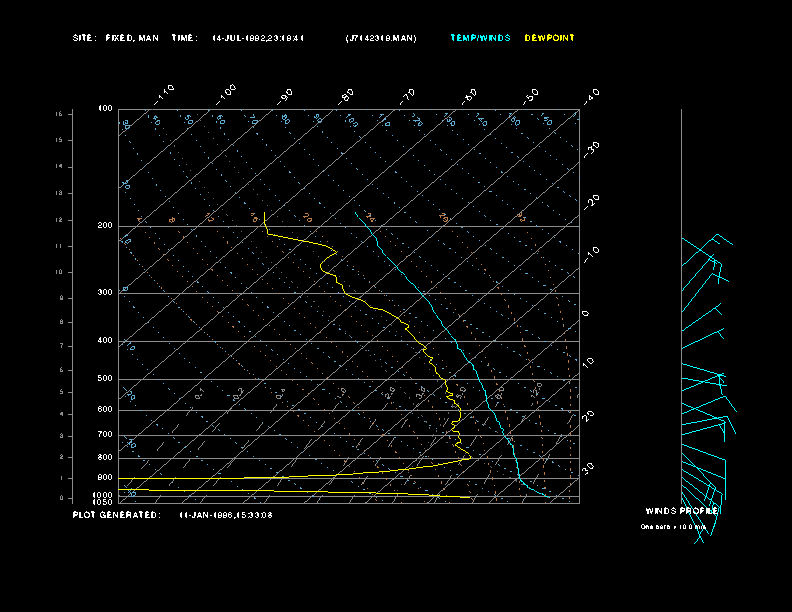Click the 6 km tick on height scale
The image size is (792, 612).
tap(62, 370)
